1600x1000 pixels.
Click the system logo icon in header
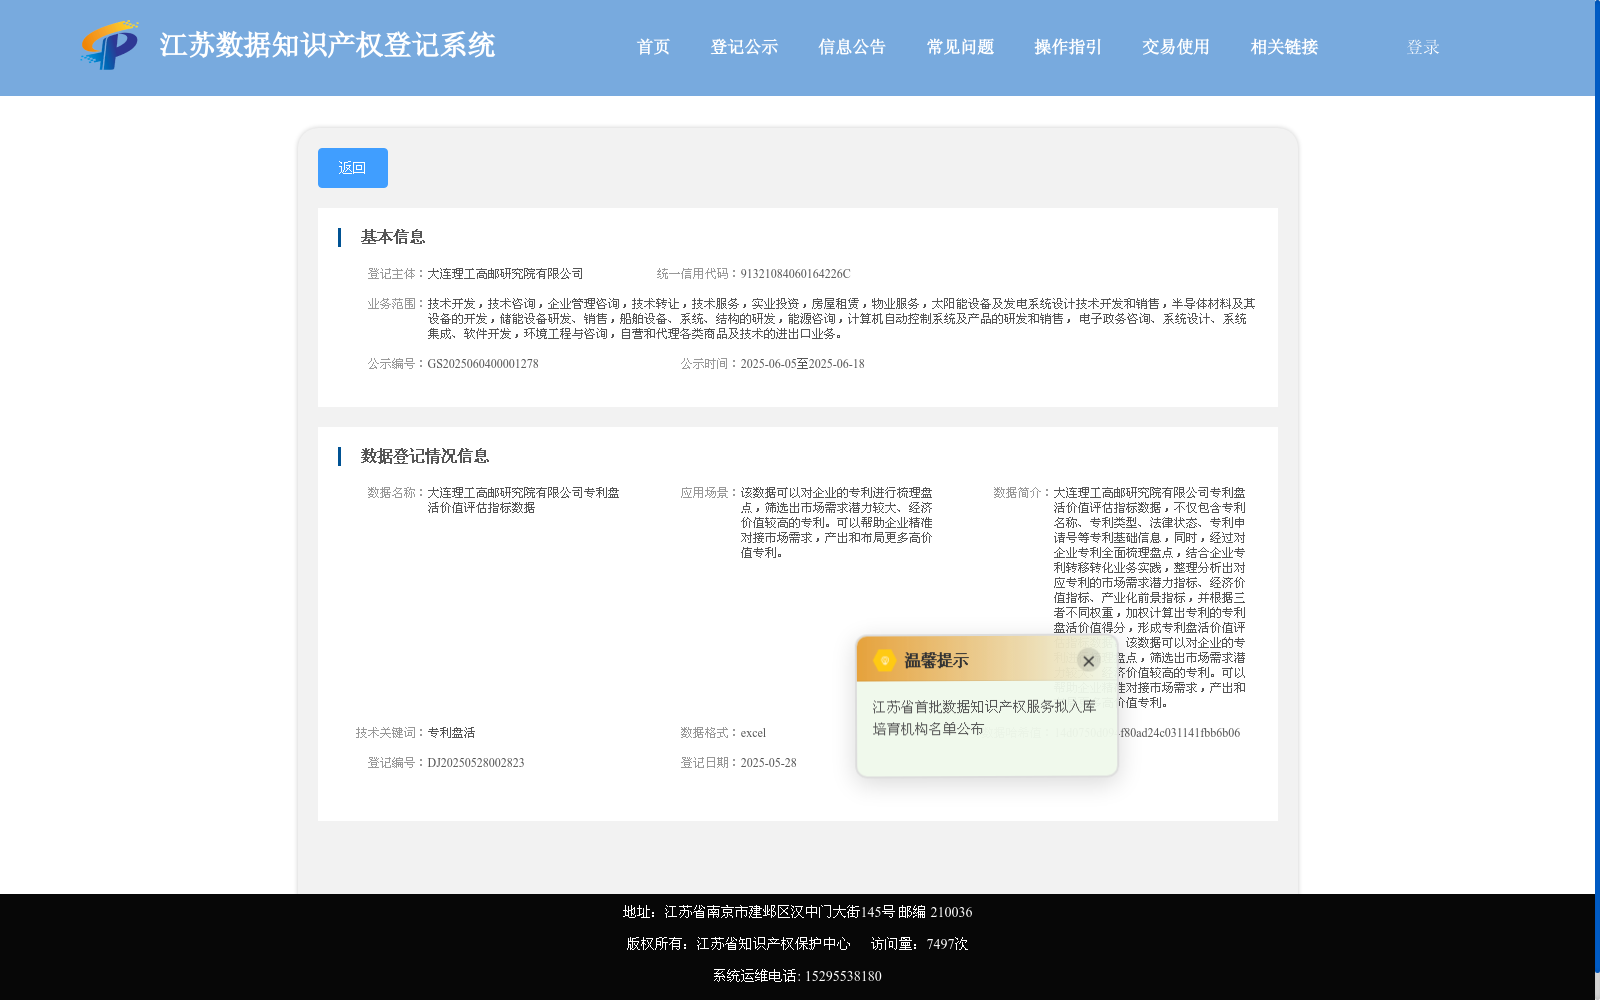[110, 45]
